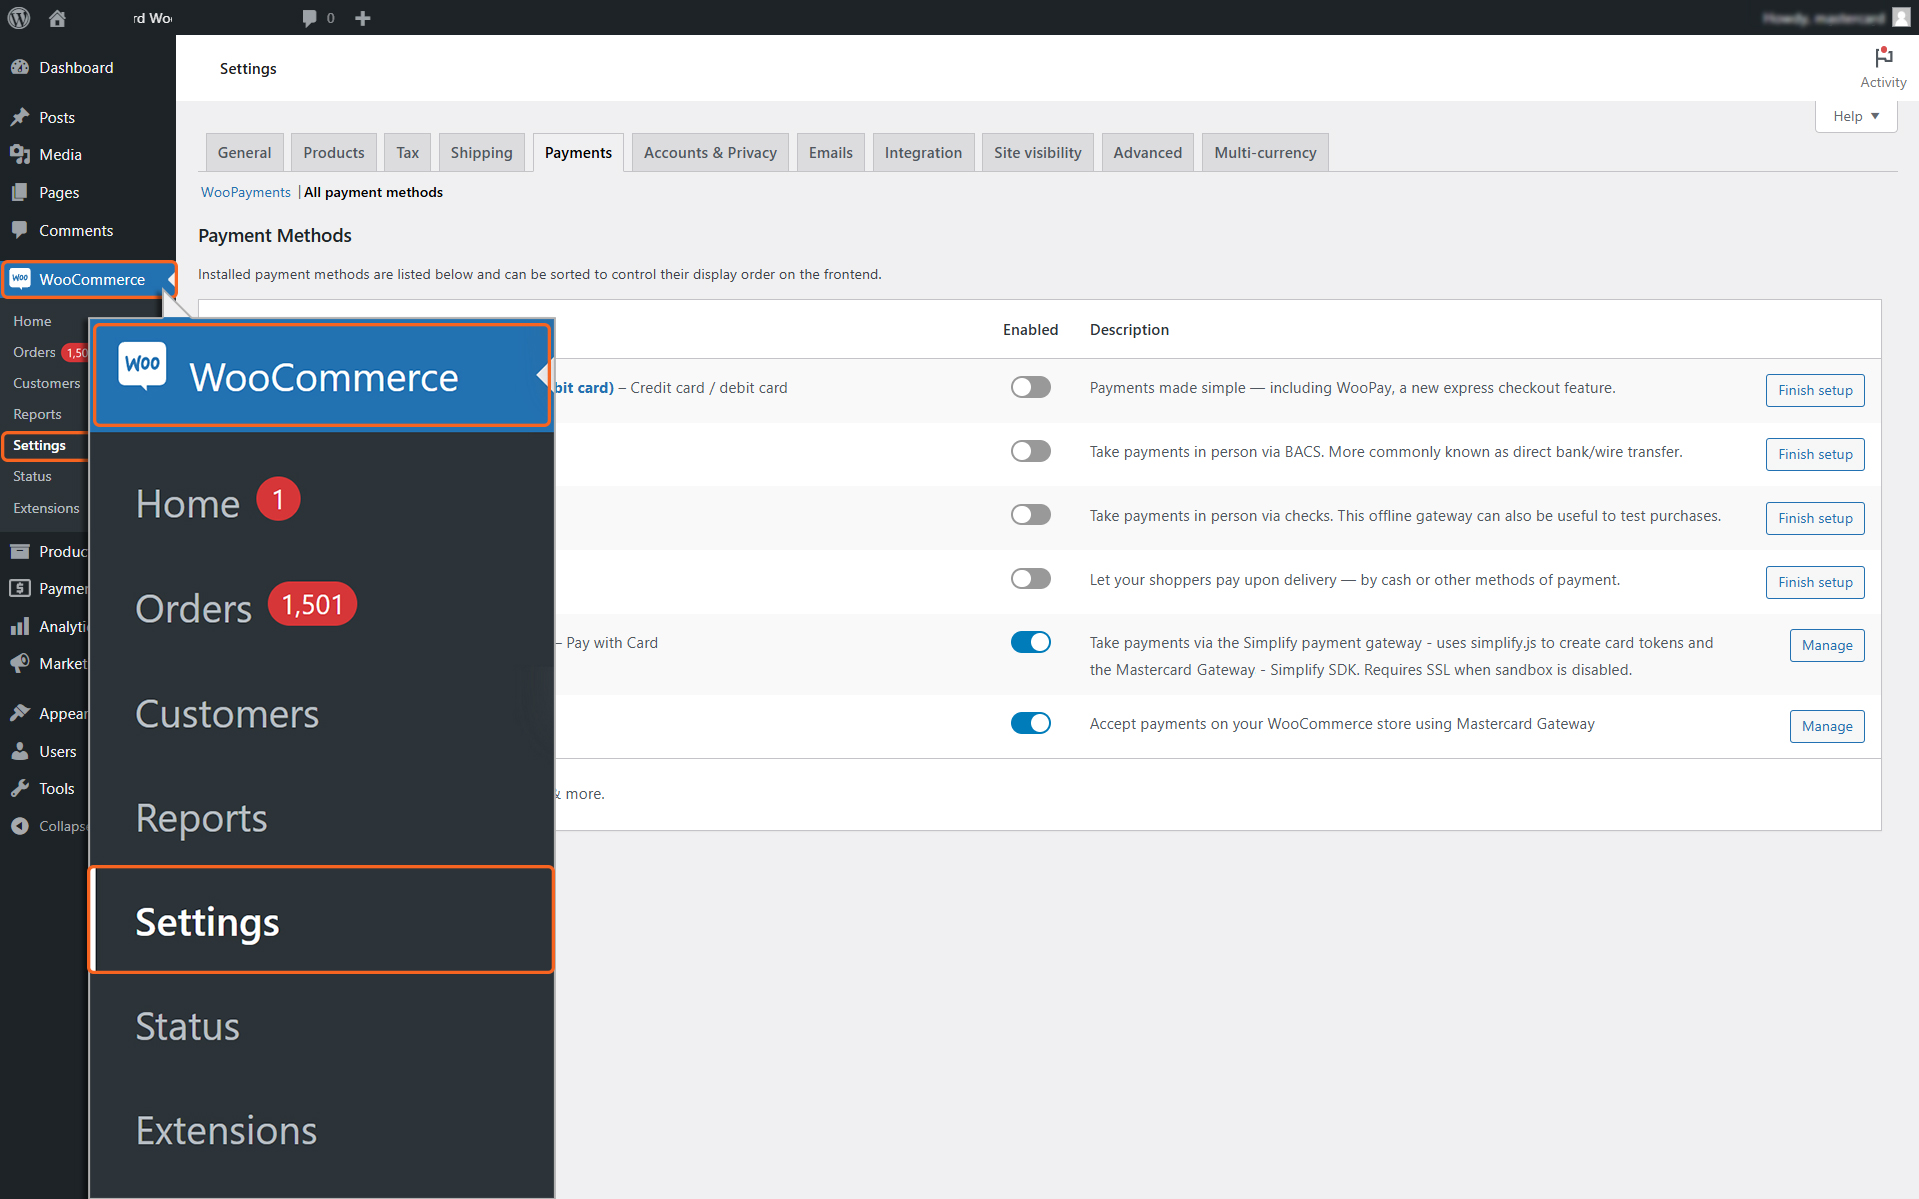Switch to the Emails tab
The image size is (1919, 1199).
(x=830, y=152)
